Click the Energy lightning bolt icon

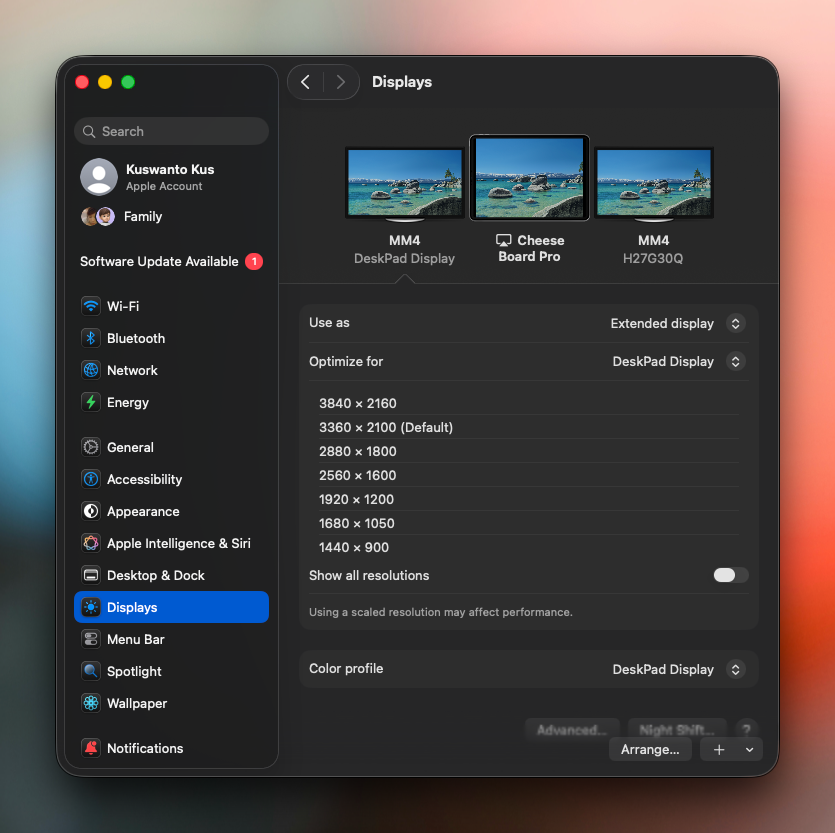point(91,402)
